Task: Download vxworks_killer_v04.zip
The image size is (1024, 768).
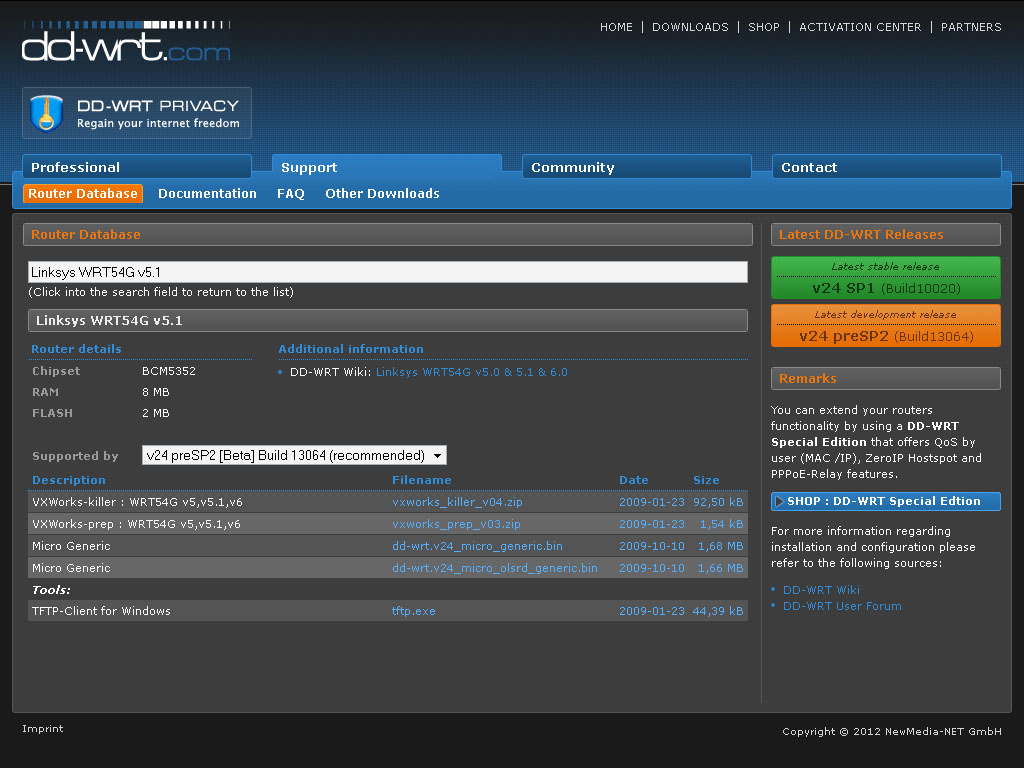Action: click(457, 502)
